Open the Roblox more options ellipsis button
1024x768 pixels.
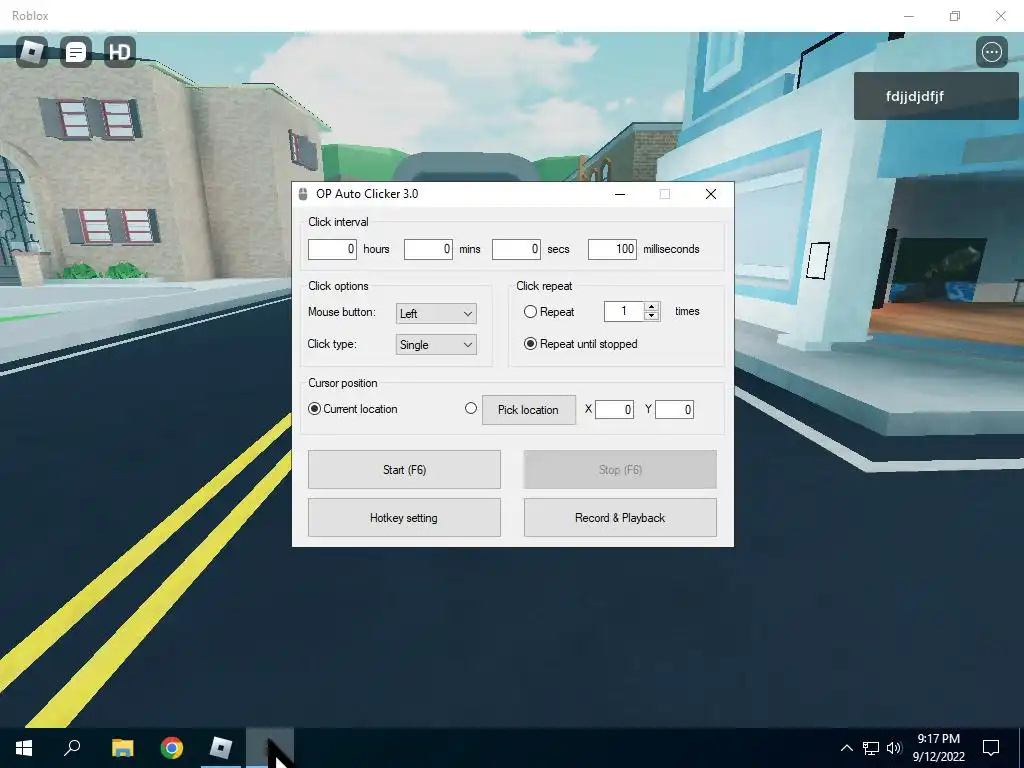point(991,52)
